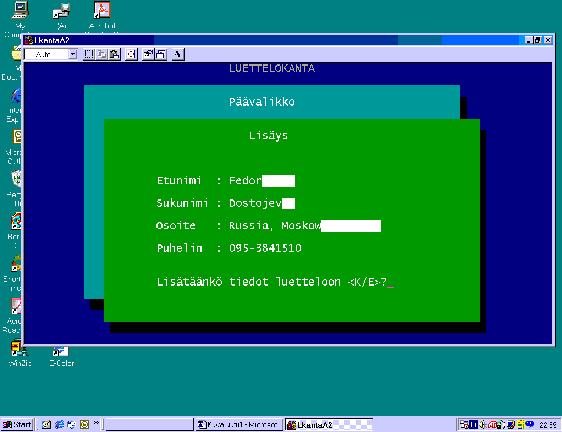Image resolution: width=562 pixels, height=432 pixels.
Task: Click the window system menu icon in the title bar
Action: click(29, 40)
